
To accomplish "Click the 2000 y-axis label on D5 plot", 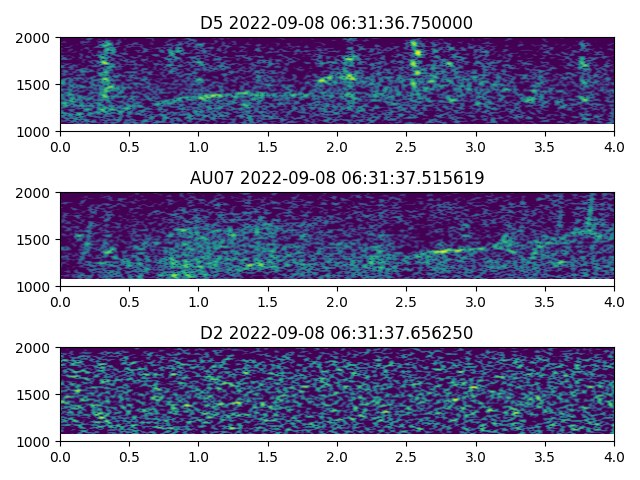I will tap(36, 38).
